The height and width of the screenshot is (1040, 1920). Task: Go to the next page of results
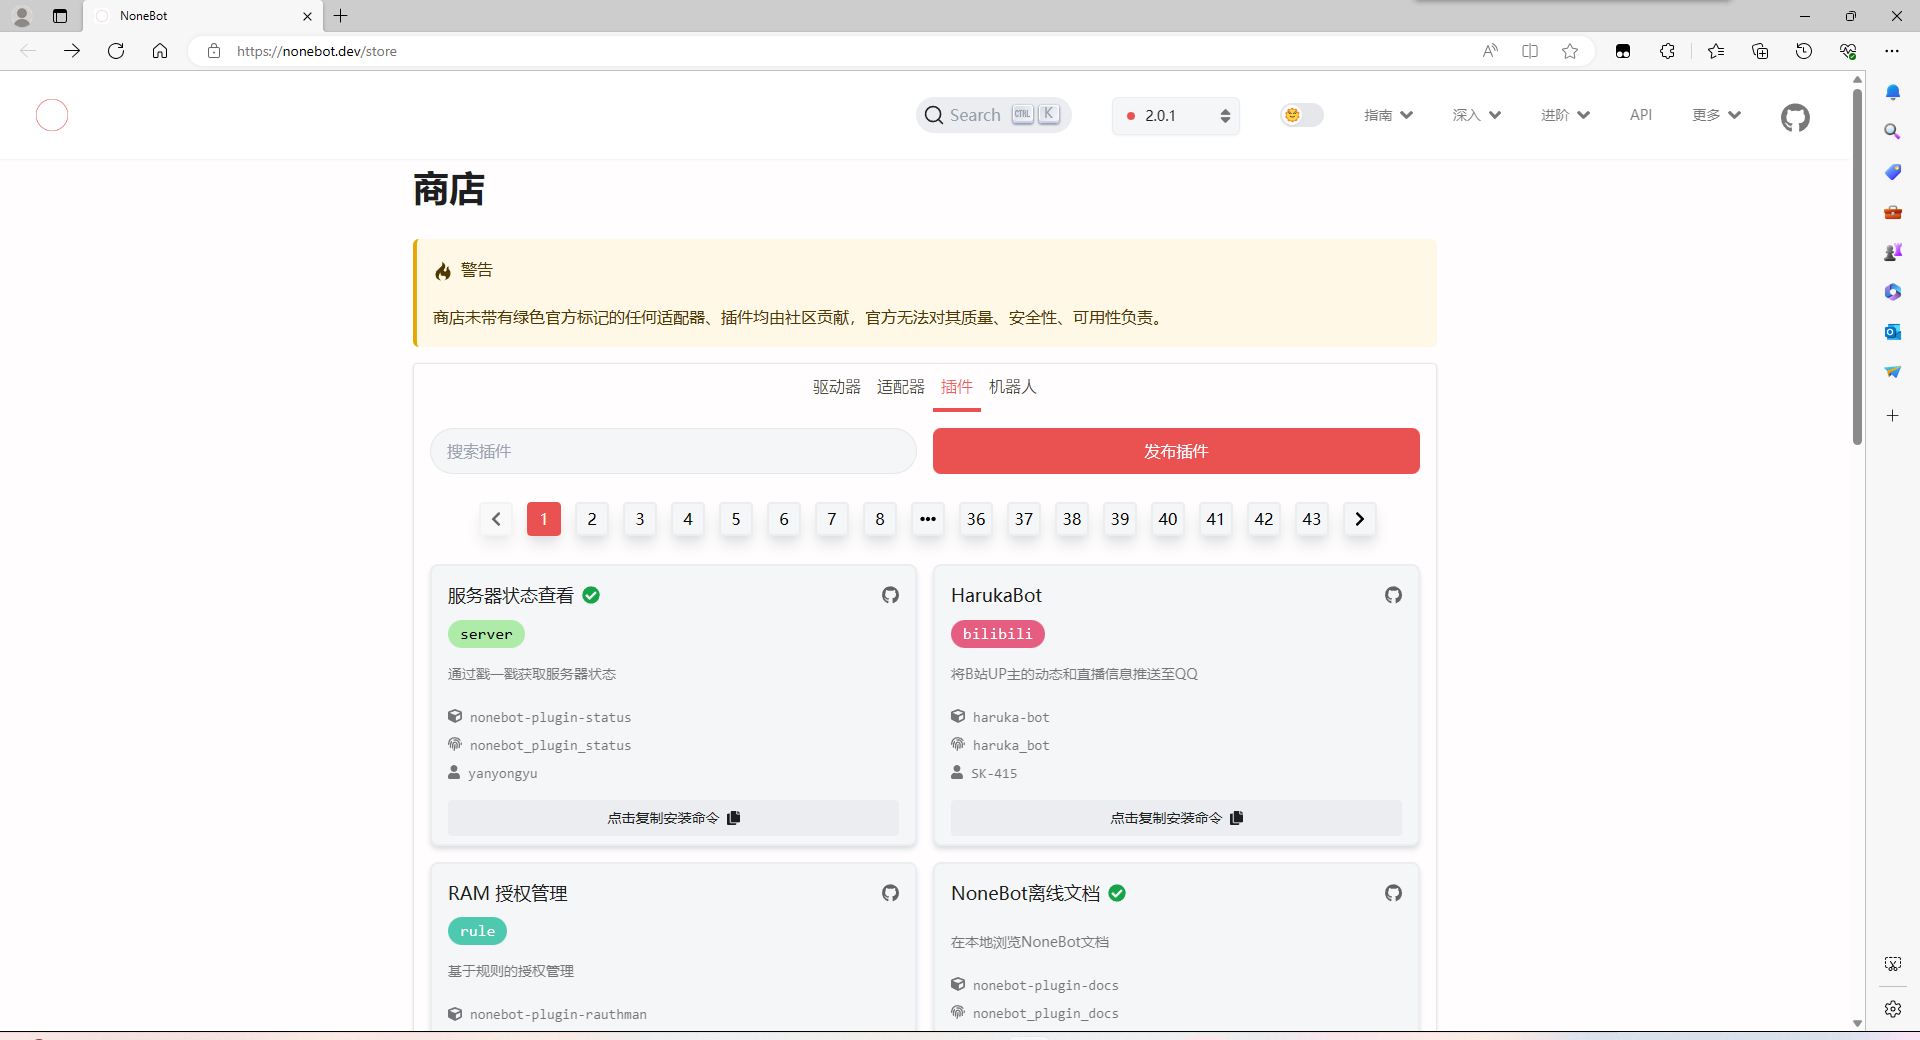[x=1359, y=519]
